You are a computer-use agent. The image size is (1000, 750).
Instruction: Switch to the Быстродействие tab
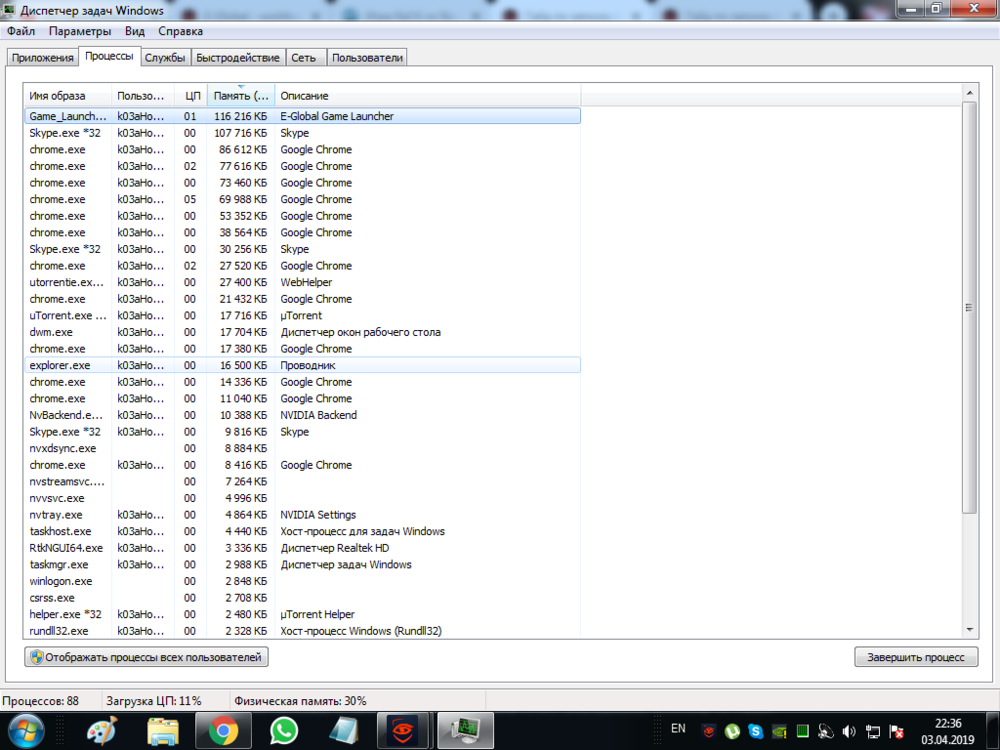coord(238,58)
